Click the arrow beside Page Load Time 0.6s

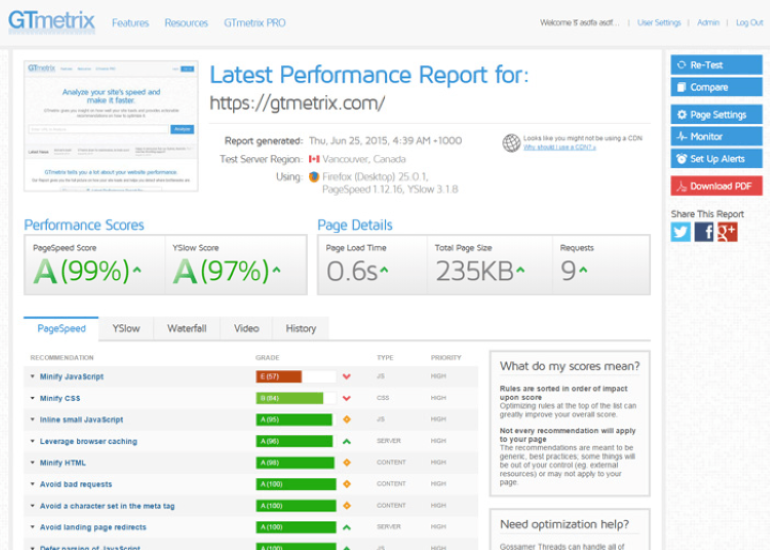click(384, 270)
